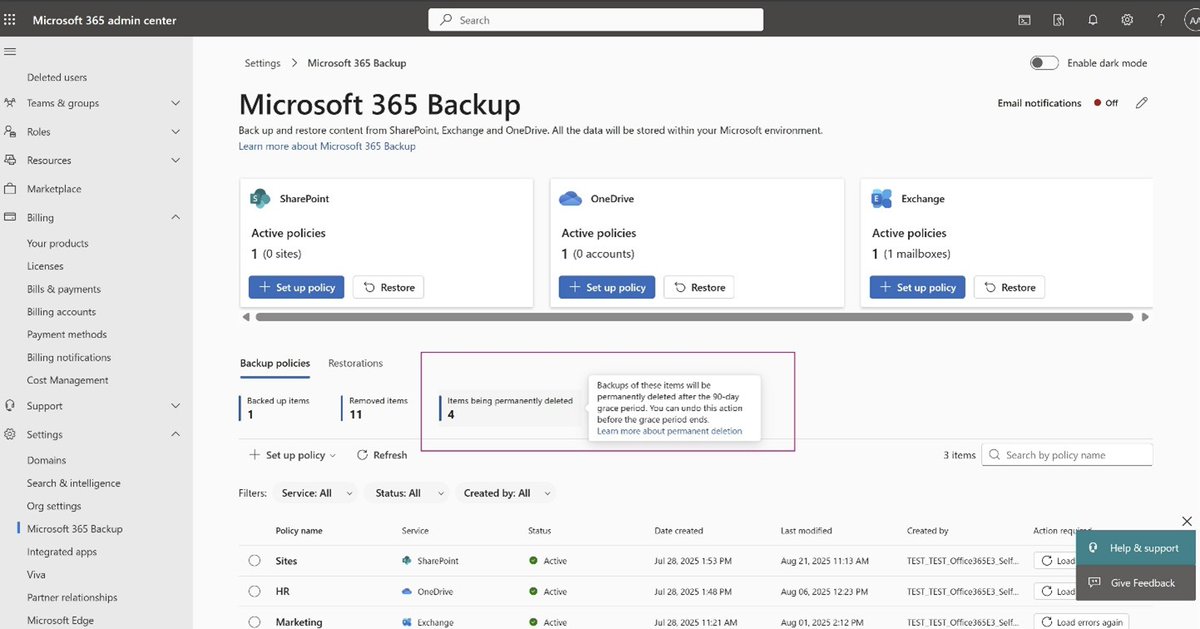The image size is (1200, 629).
Task: Click the Billing card sidebar icon
Action: (x=10, y=217)
